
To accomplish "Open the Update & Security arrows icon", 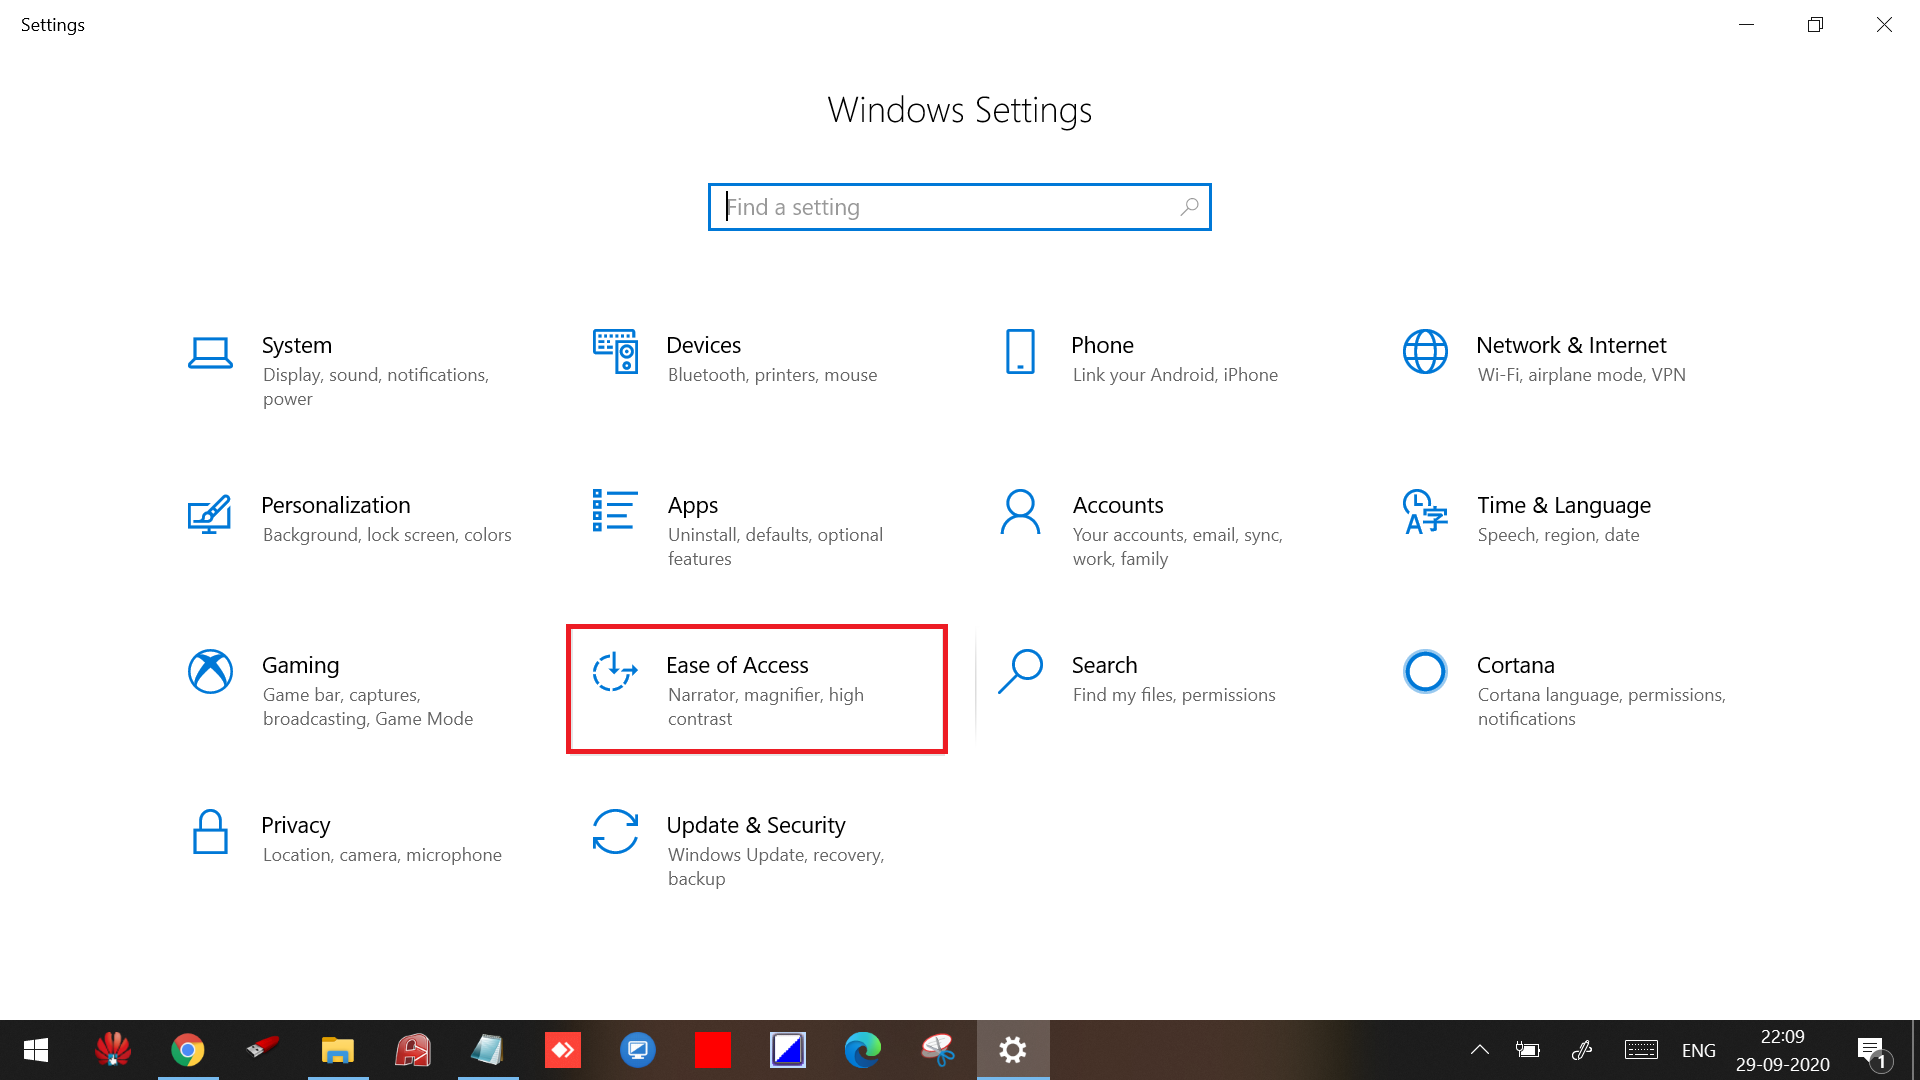I will [615, 832].
